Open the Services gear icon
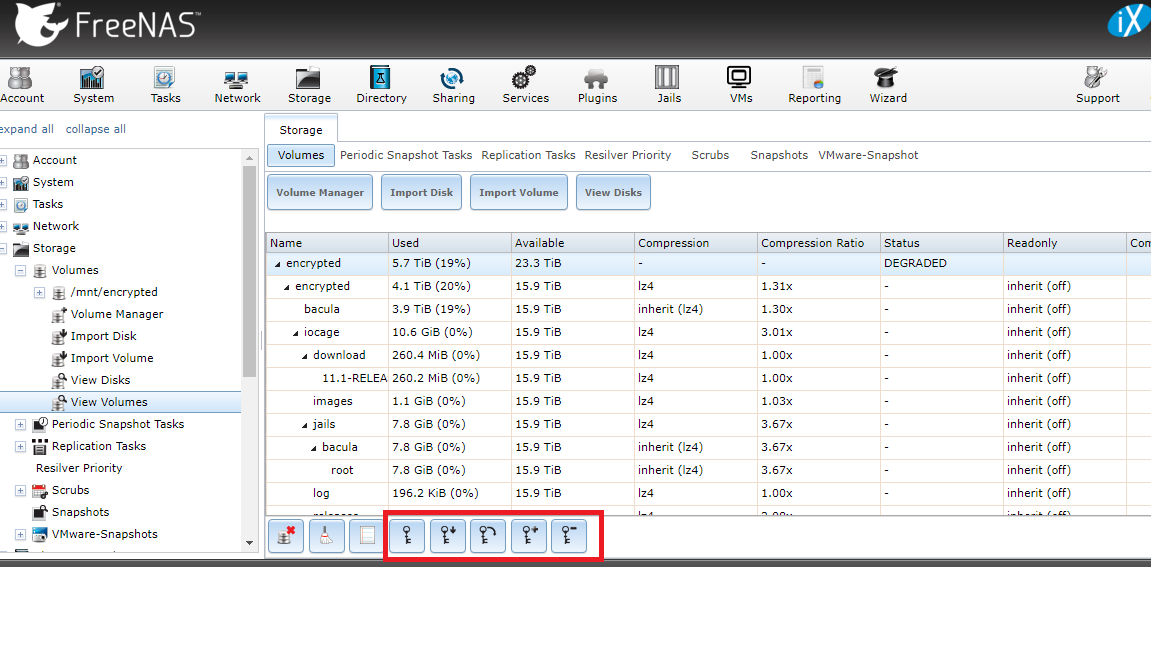The width and height of the screenshot is (1152, 648). pyautogui.click(x=525, y=84)
